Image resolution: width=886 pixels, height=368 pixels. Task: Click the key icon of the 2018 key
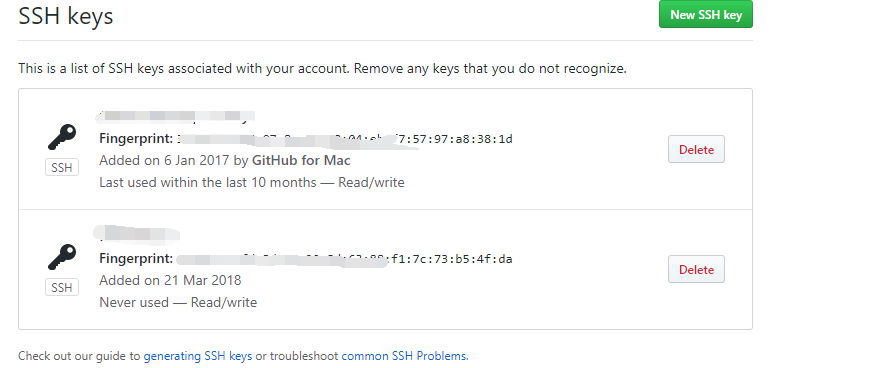[62, 257]
